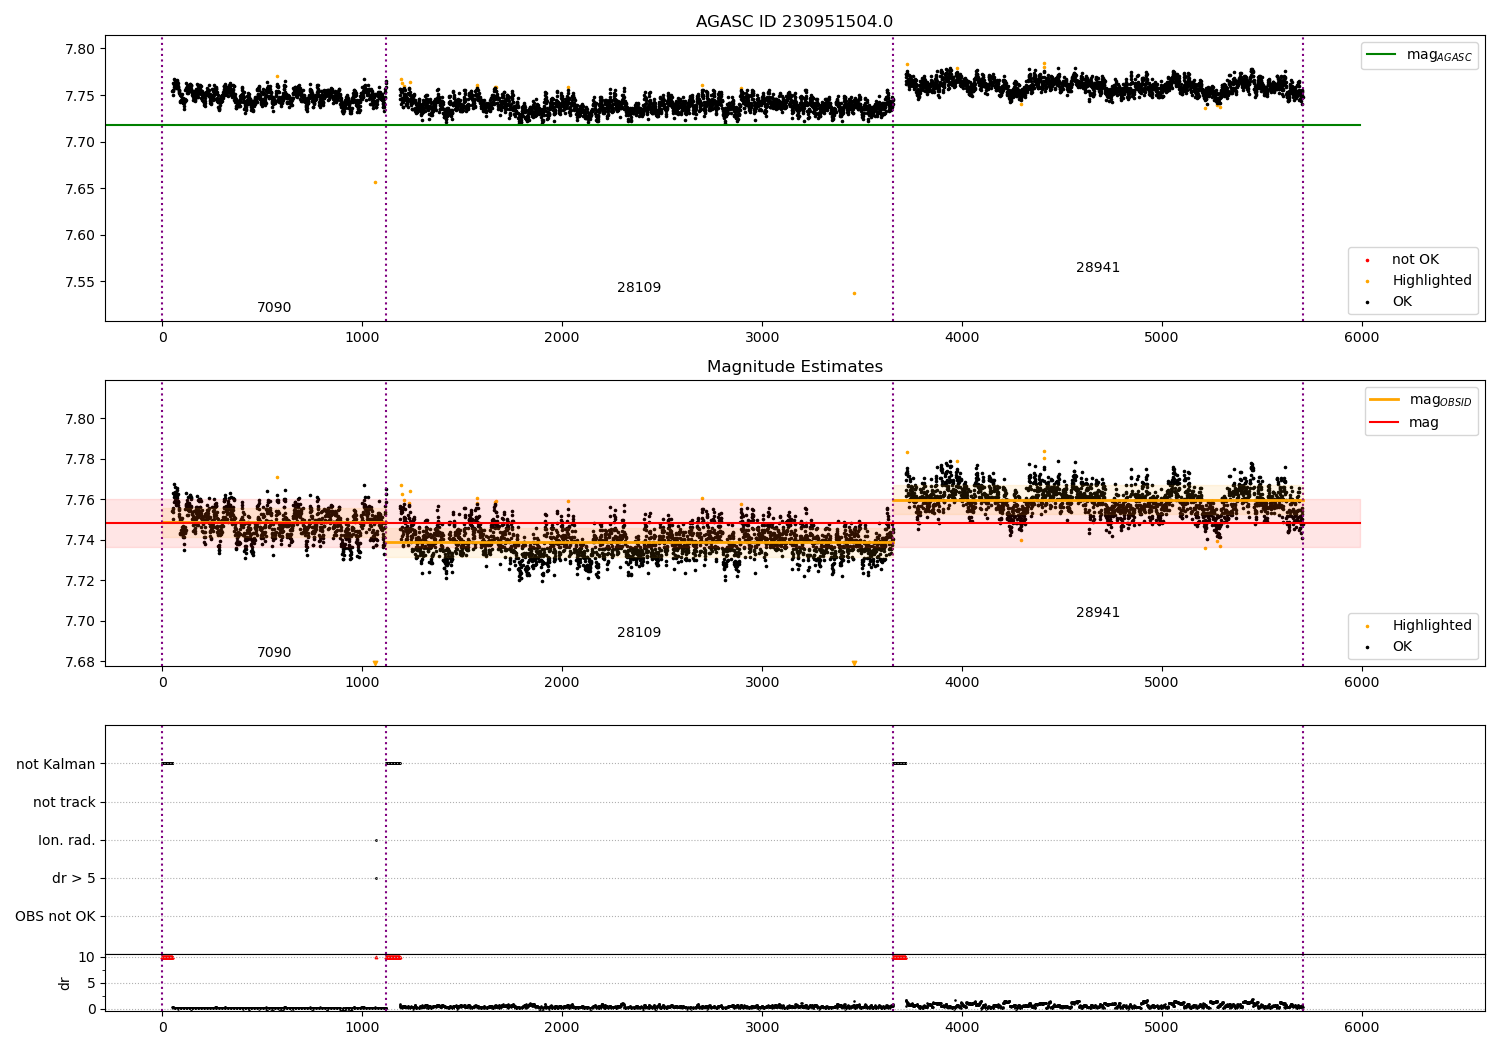Screen dimensions: 1500x1050
Task: Click the 10 tick on the dr axis
Action: pyautogui.click(x=87, y=957)
